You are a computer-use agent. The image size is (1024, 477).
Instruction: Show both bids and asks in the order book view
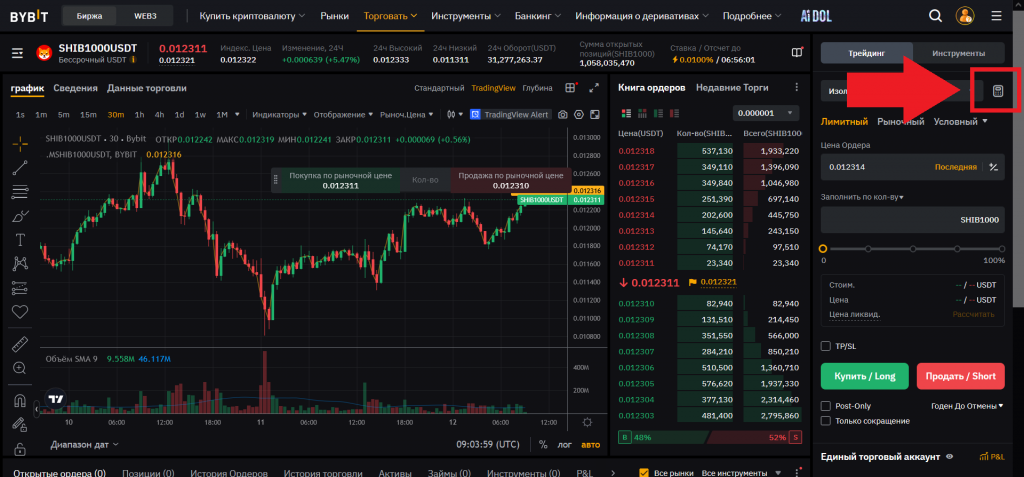pos(627,113)
